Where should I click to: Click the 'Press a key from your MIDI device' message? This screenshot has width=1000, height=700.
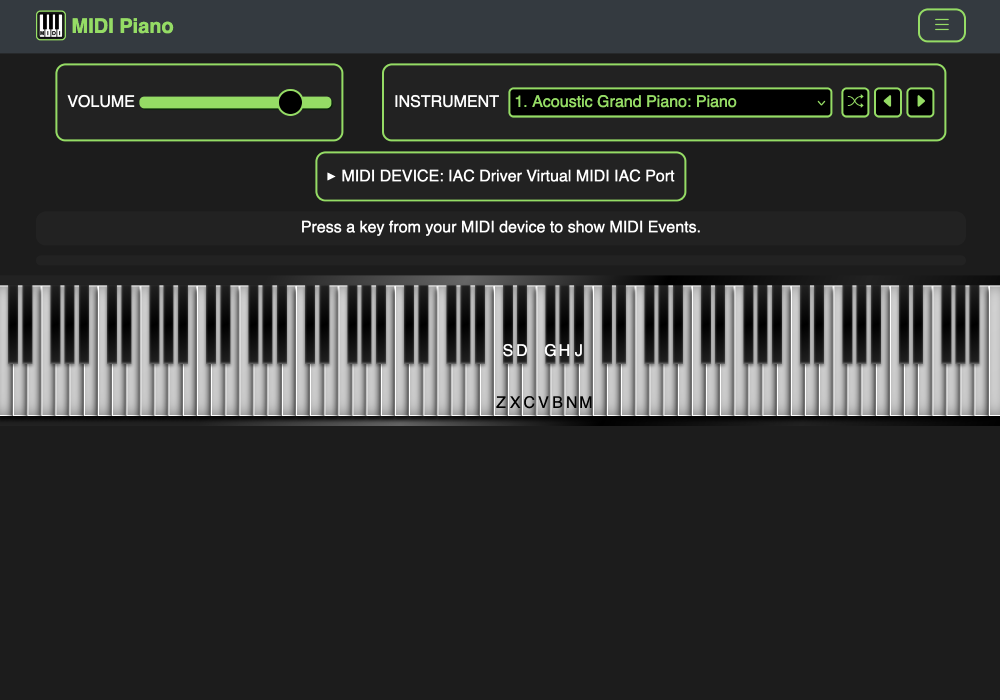tap(501, 228)
